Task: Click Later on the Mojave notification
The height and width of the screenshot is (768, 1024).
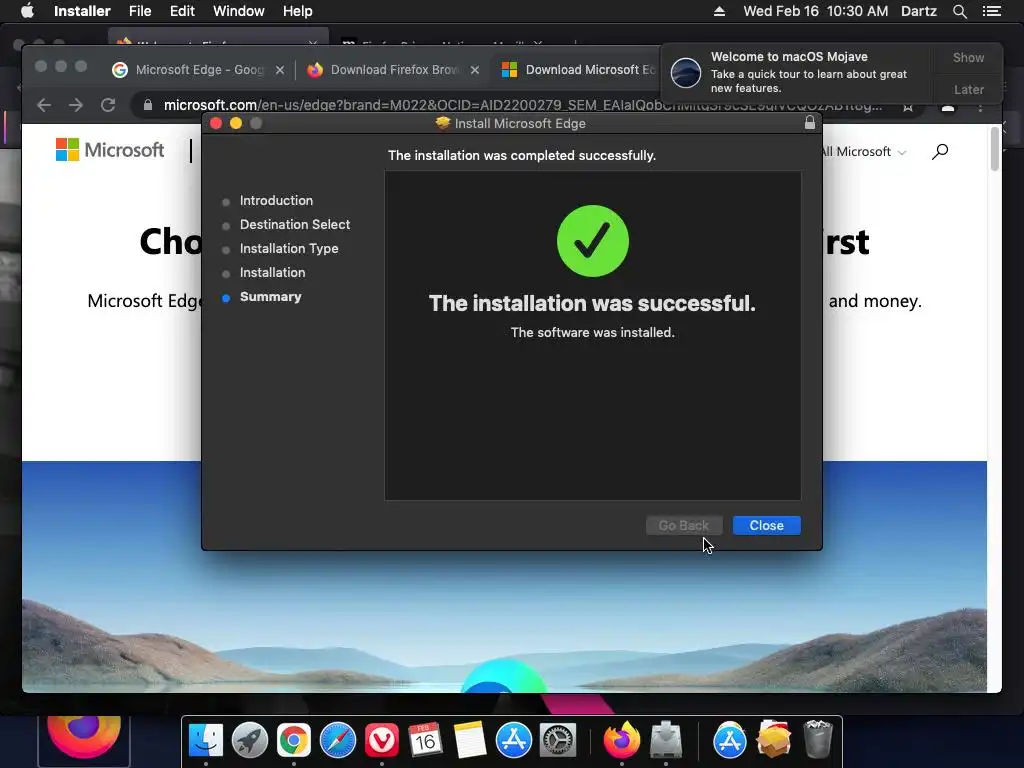Action: (x=968, y=89)
